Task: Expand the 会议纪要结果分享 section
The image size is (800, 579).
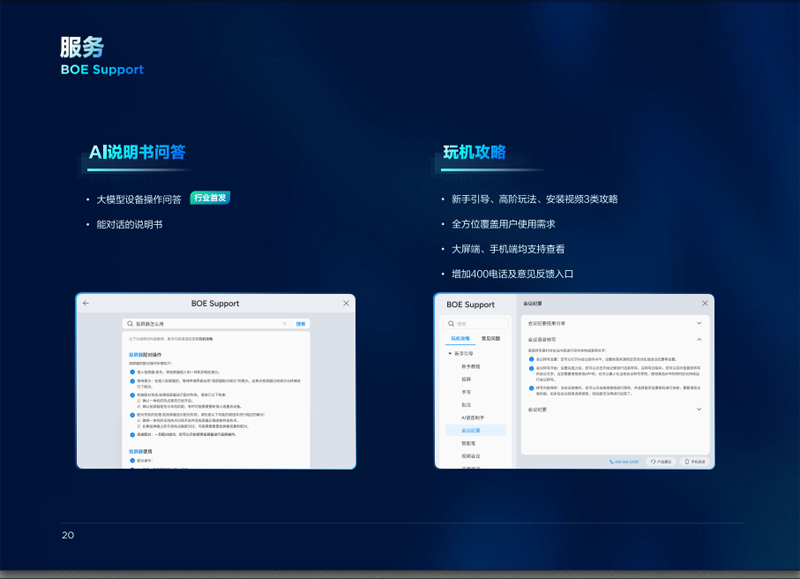Action: (x=699, y=323)
